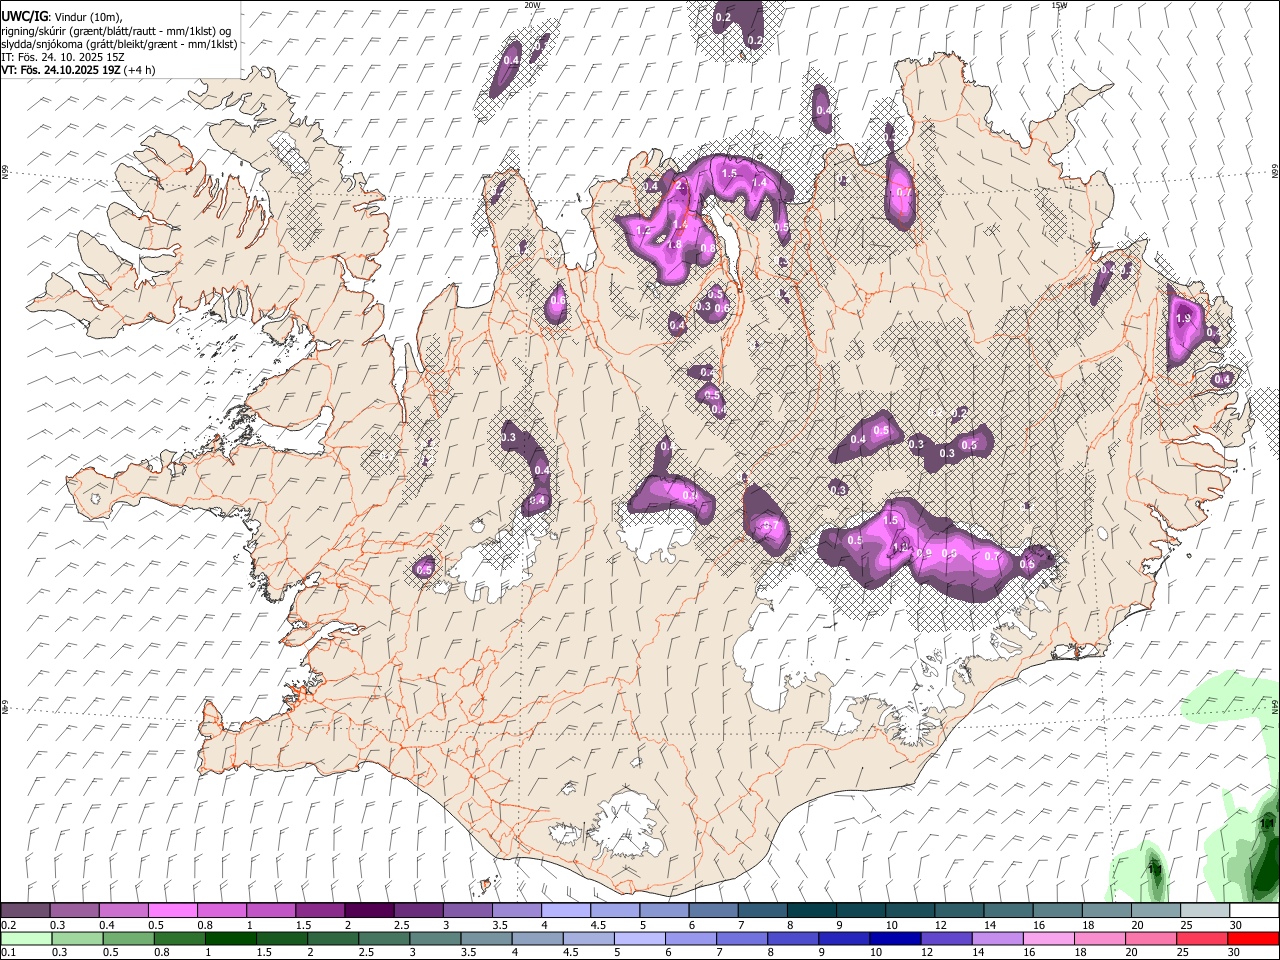Click the 'Vindur (10m),' text in the header
This screenshot has height=960, width=1280.
coord(87,17)
